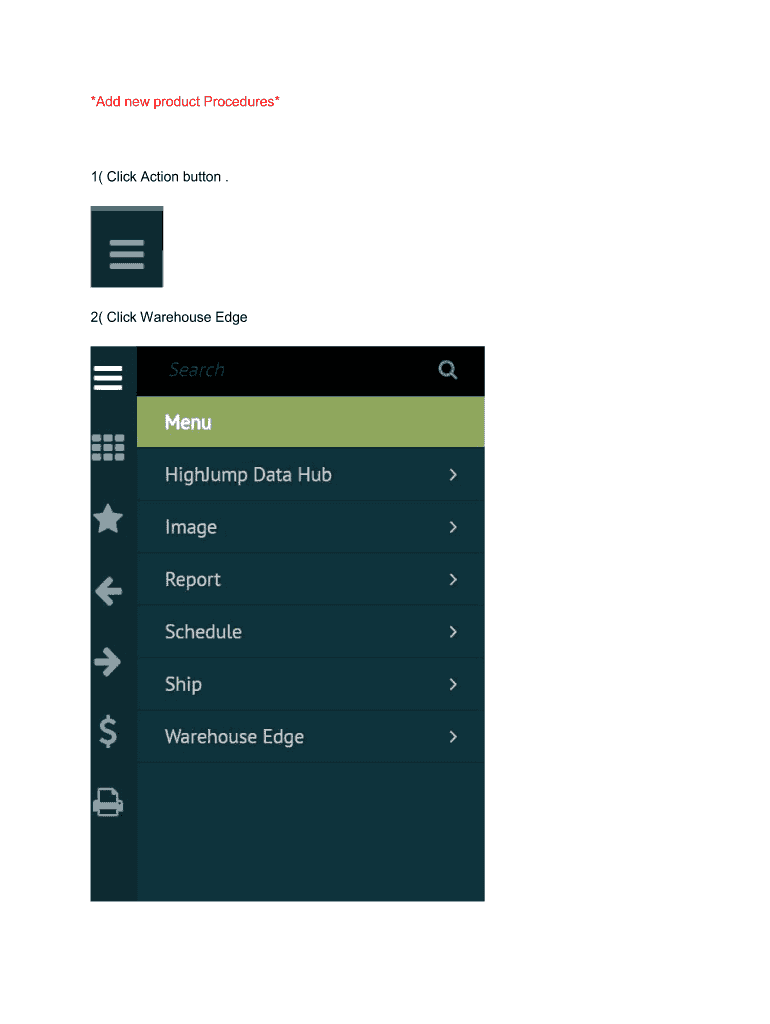Expand chevron next to Report
This screenshot has width=770, height=1024.
453,579
